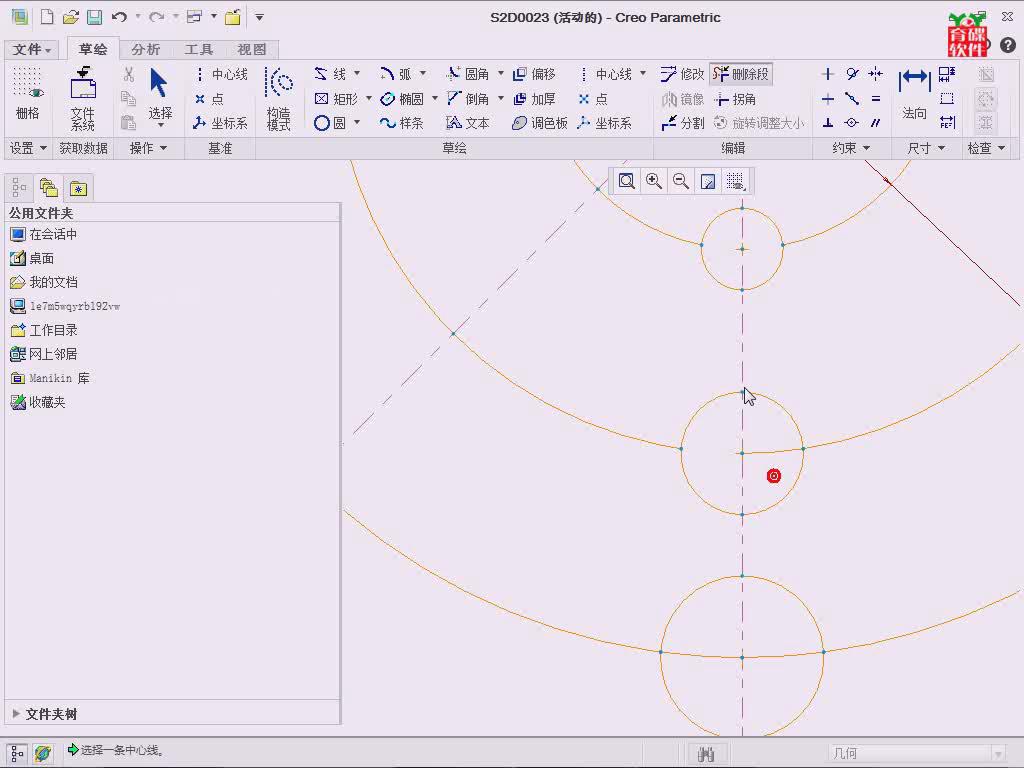
Task: Click the 法向 normal dimension tool
Action: coord(914,93)
